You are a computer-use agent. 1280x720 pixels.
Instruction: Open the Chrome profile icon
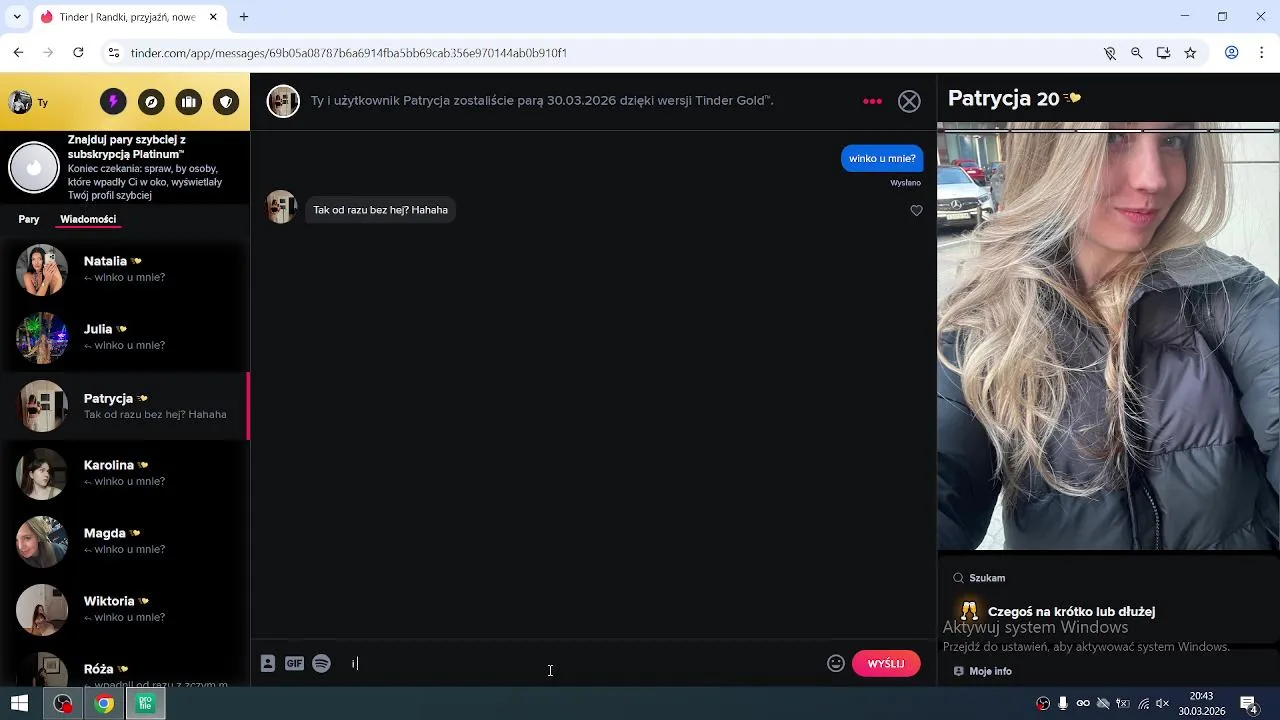pyautogui.click(x=1232, y=53)
